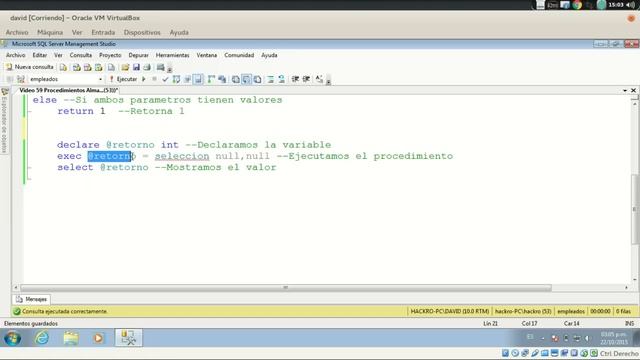Open SSMS Ayuda menu
Viewport: 640px width, 360px height.
[269, 55]
